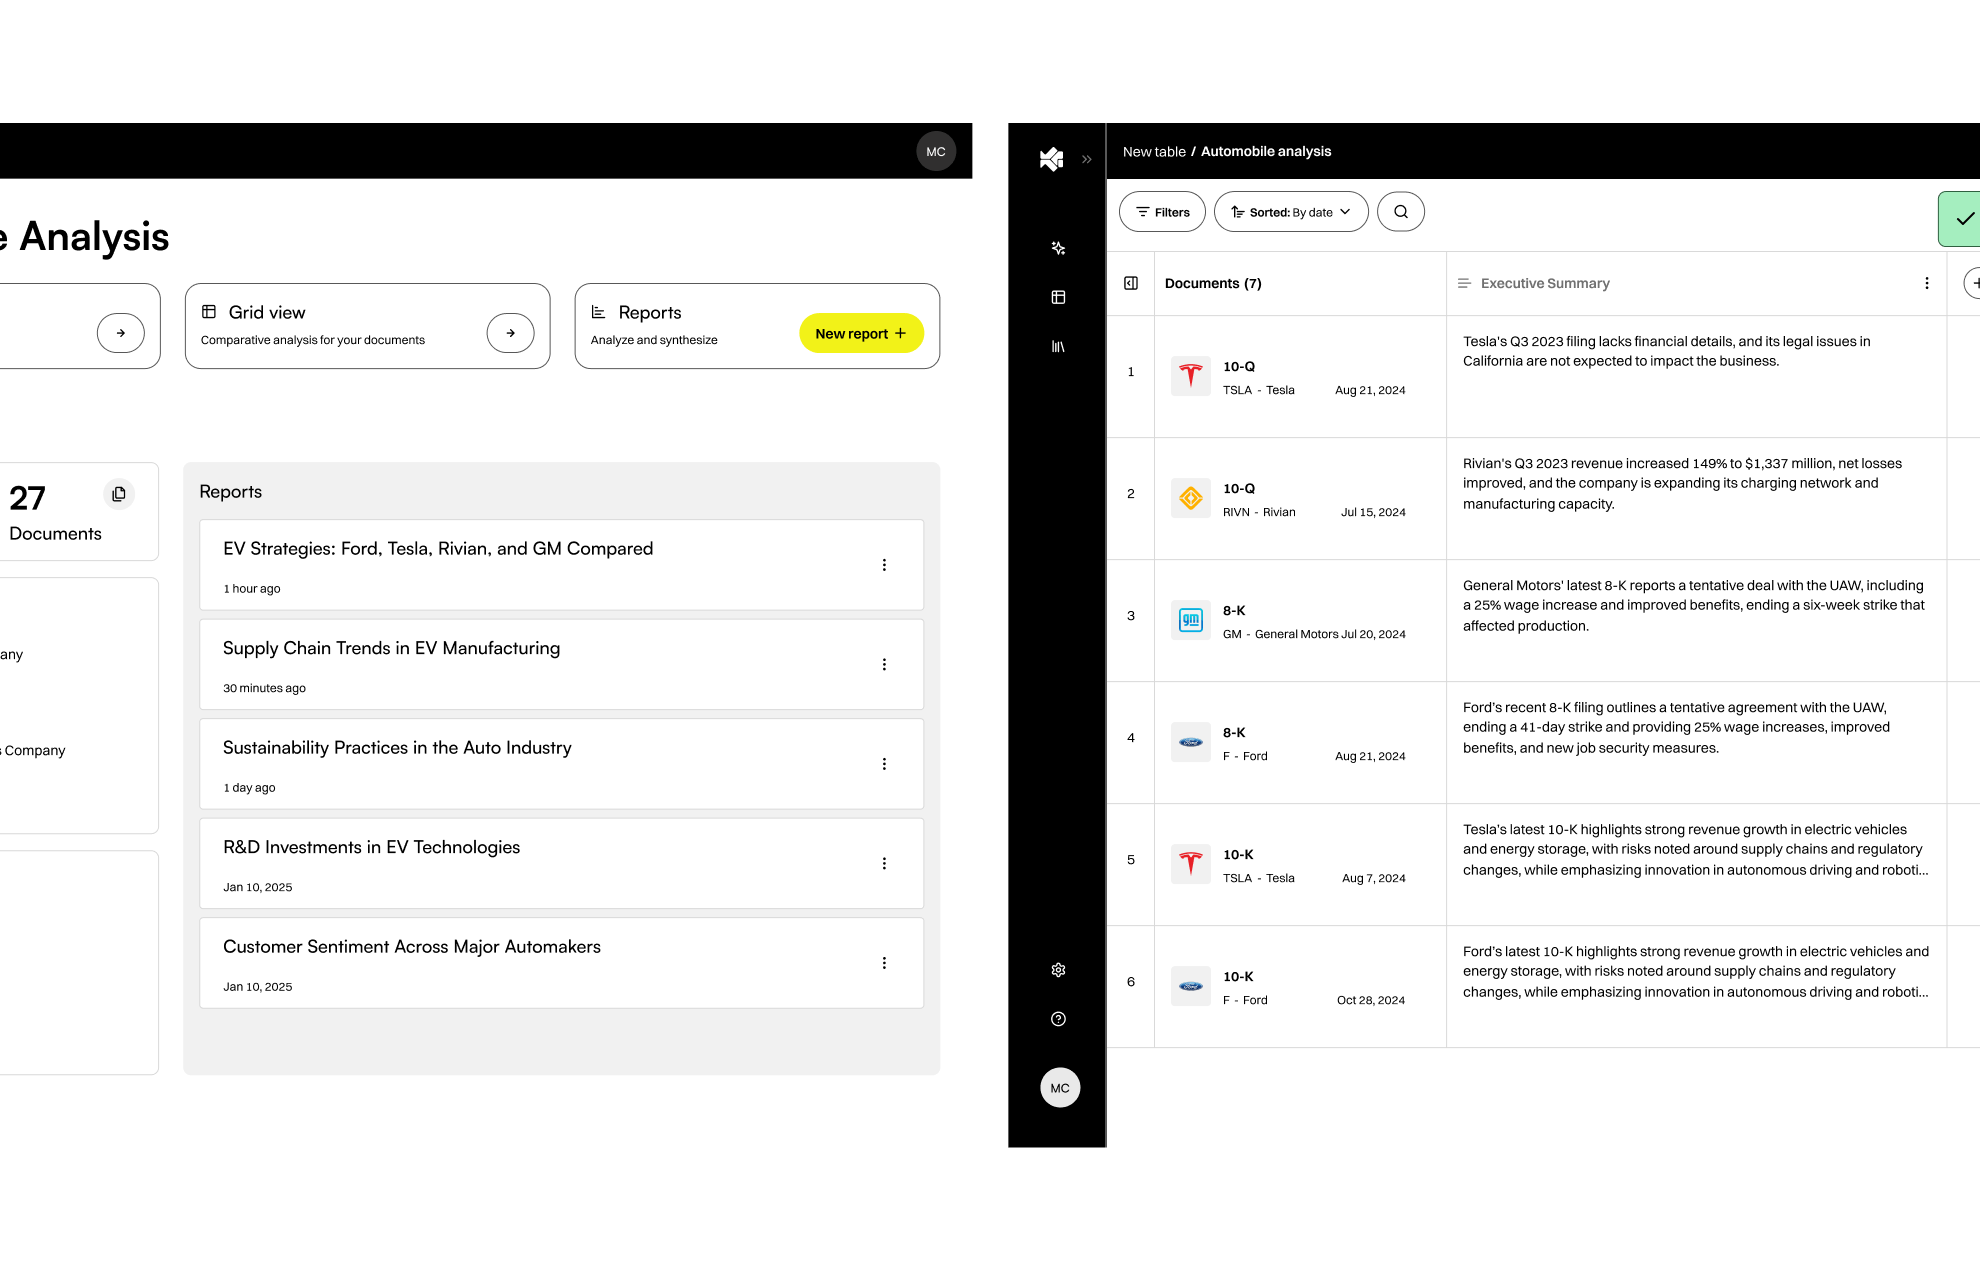
Task: Collapse the Documents column panel icon
Action: tap(1131, 283)
